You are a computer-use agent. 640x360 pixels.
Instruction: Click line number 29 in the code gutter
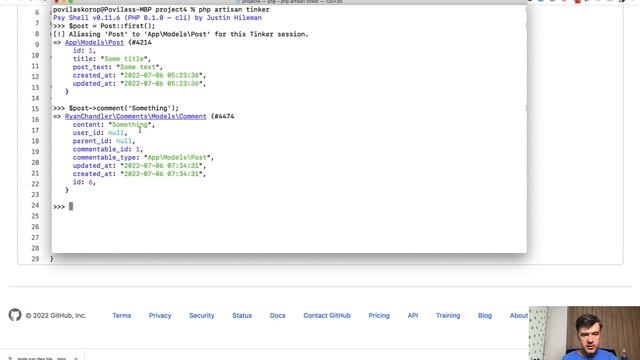[35, 259]
